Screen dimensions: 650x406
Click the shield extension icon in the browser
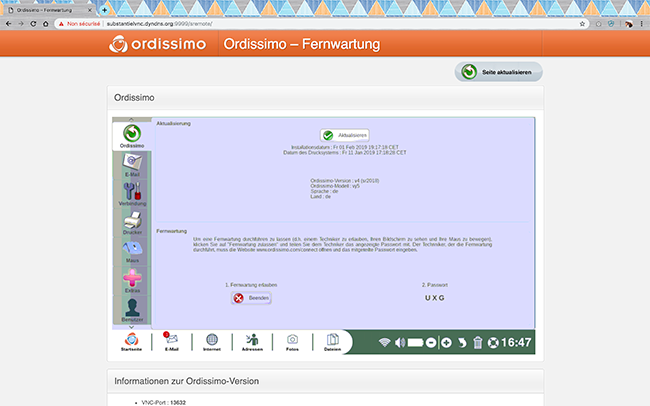[611, 24]
